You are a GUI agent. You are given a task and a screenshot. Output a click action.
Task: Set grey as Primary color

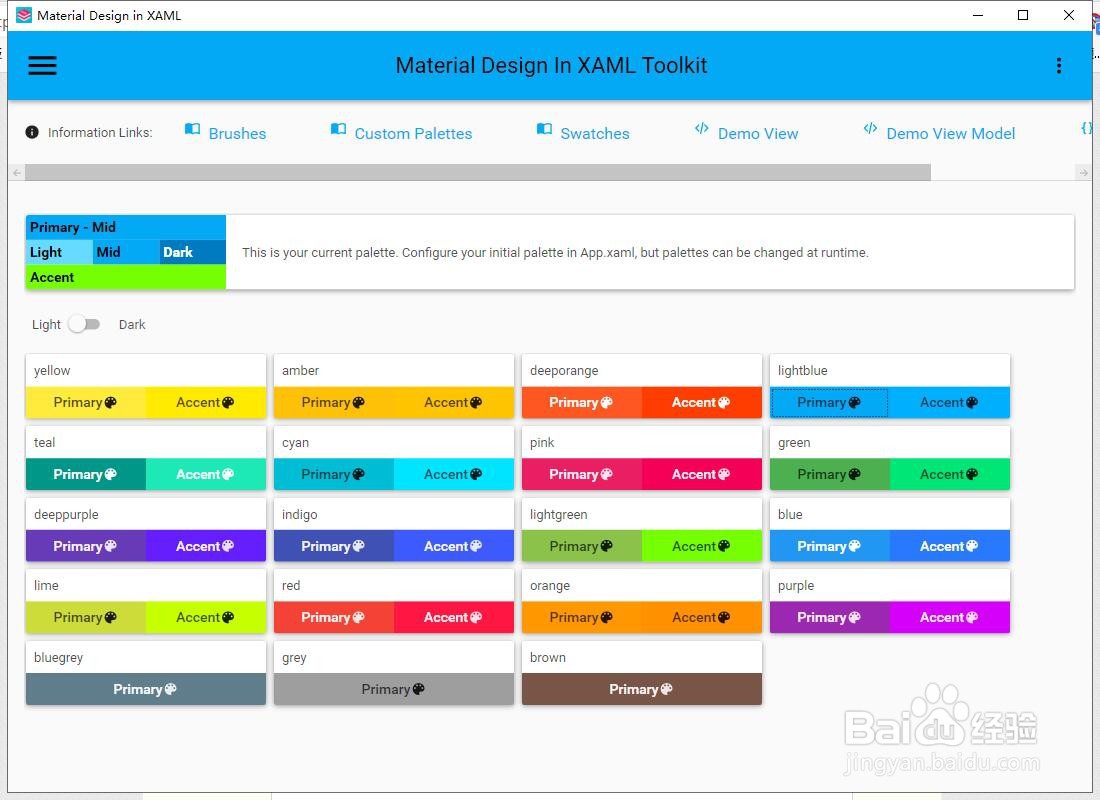click(x=394, y=689)
